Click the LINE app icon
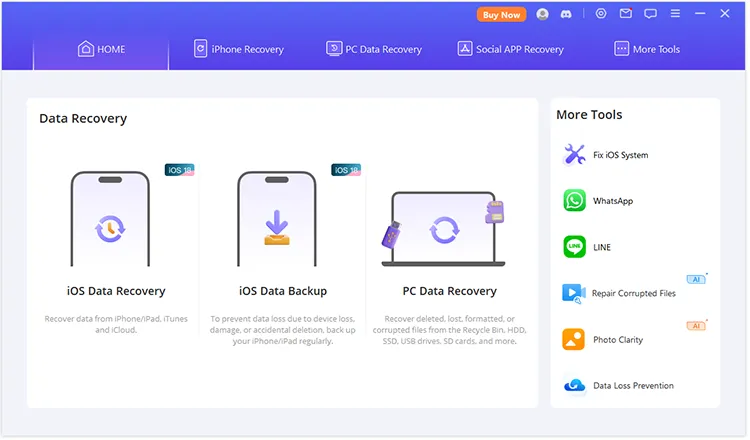 [574, 247]
